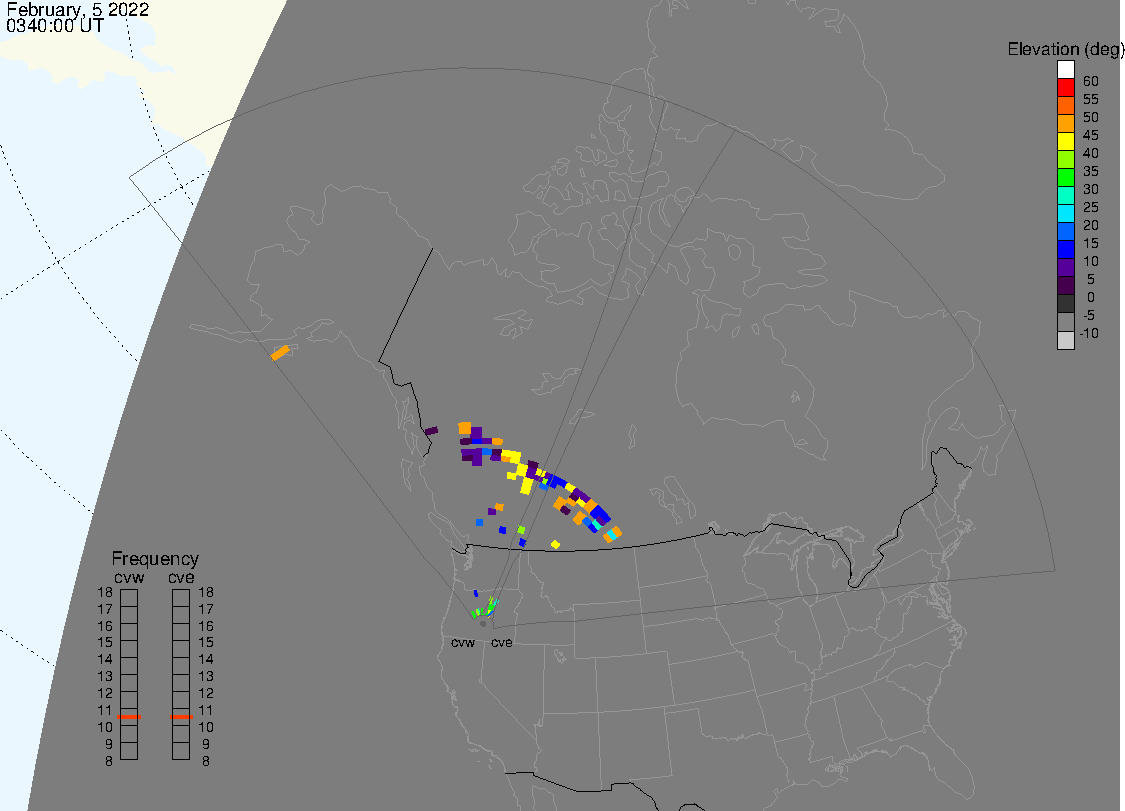The height and width of the screenshot is (811, 1125).
Task: Select the cyan swatch between 25 and 20
Action: click(1065, 213)
